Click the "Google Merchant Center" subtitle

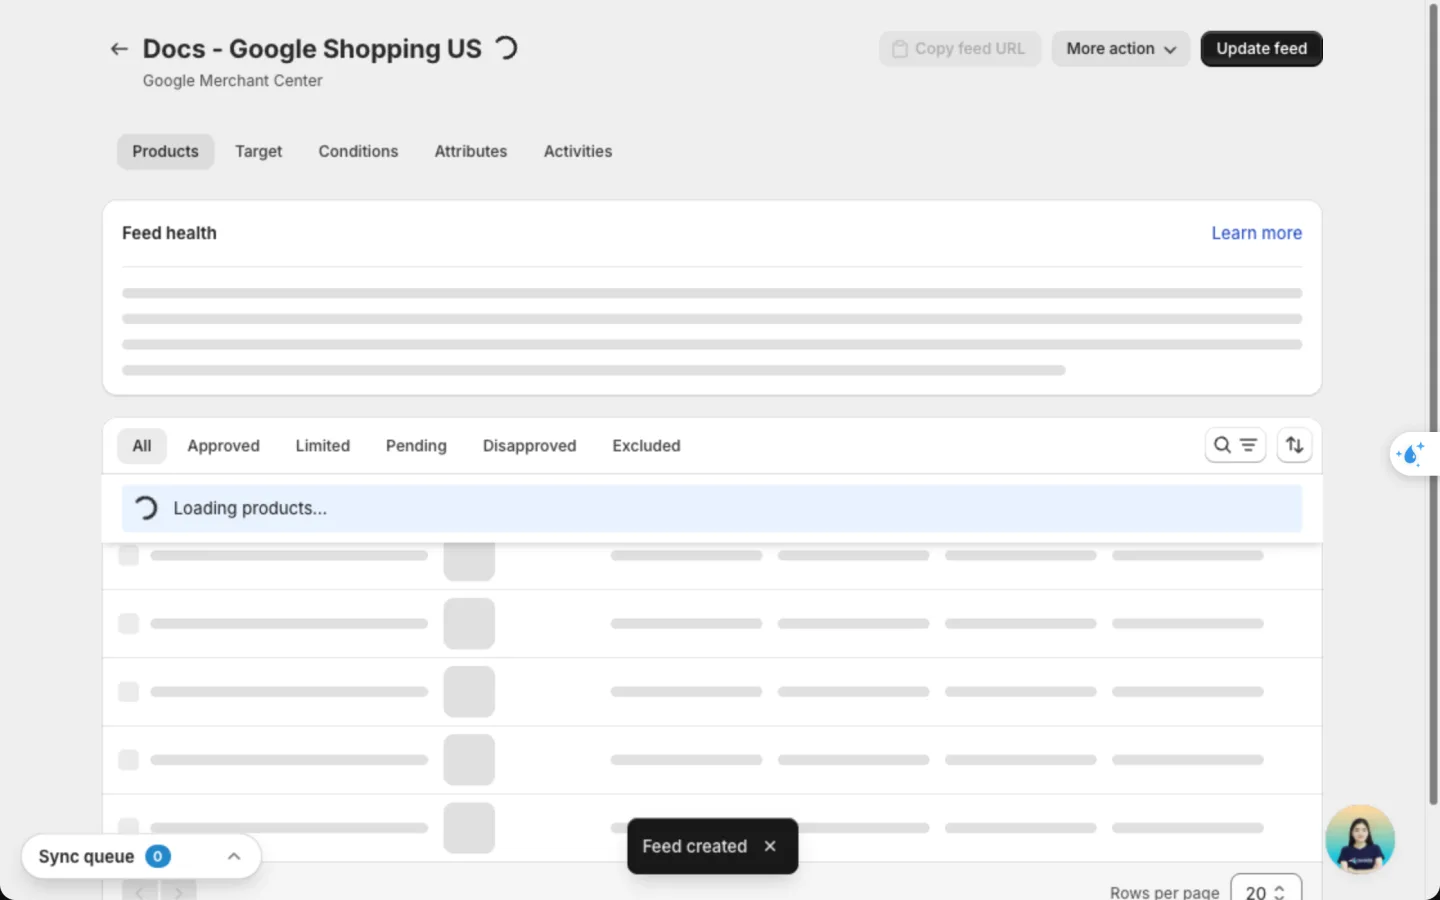(x=232, y=81)
